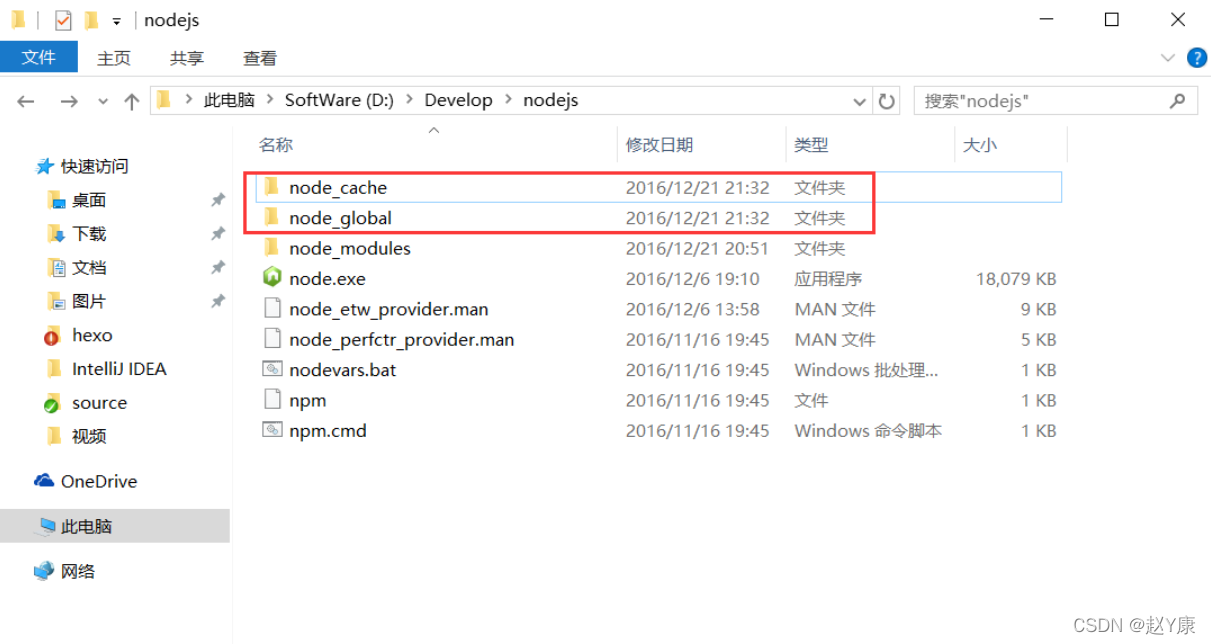Click 此电脑 in the address breadcrumb
The width and height of the screenshot is (1211, 644).
pos(229,100)
